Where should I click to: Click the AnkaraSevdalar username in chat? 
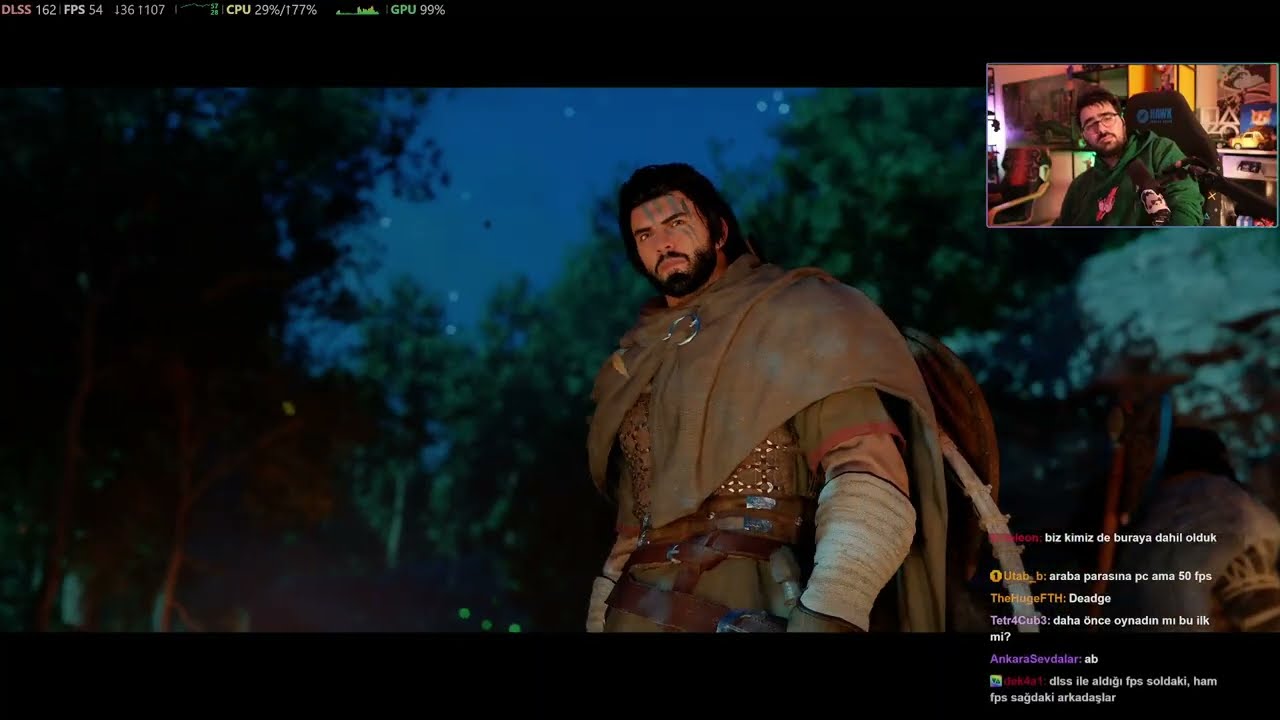click(x=1036, y=659)
